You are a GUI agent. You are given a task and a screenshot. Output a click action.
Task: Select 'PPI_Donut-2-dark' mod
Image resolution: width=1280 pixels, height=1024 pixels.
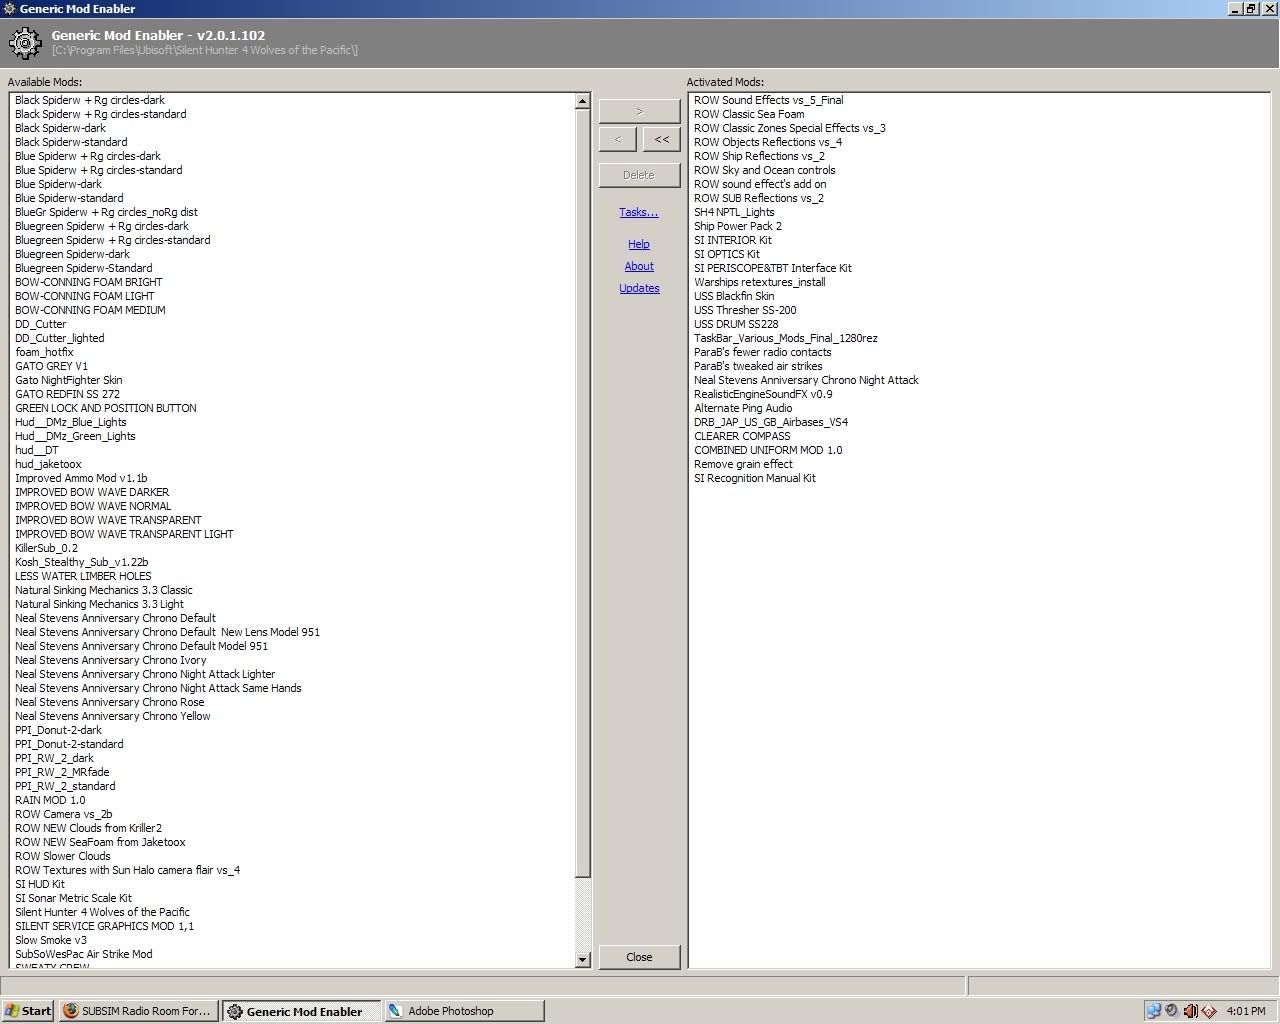[x=58, y=730]
